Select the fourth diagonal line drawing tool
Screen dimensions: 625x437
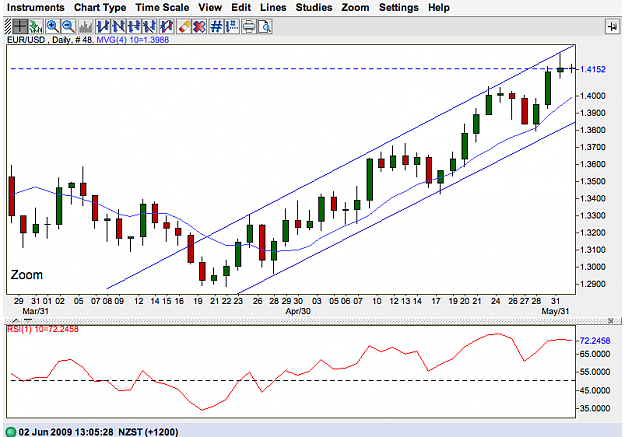[x=149, y=27]
